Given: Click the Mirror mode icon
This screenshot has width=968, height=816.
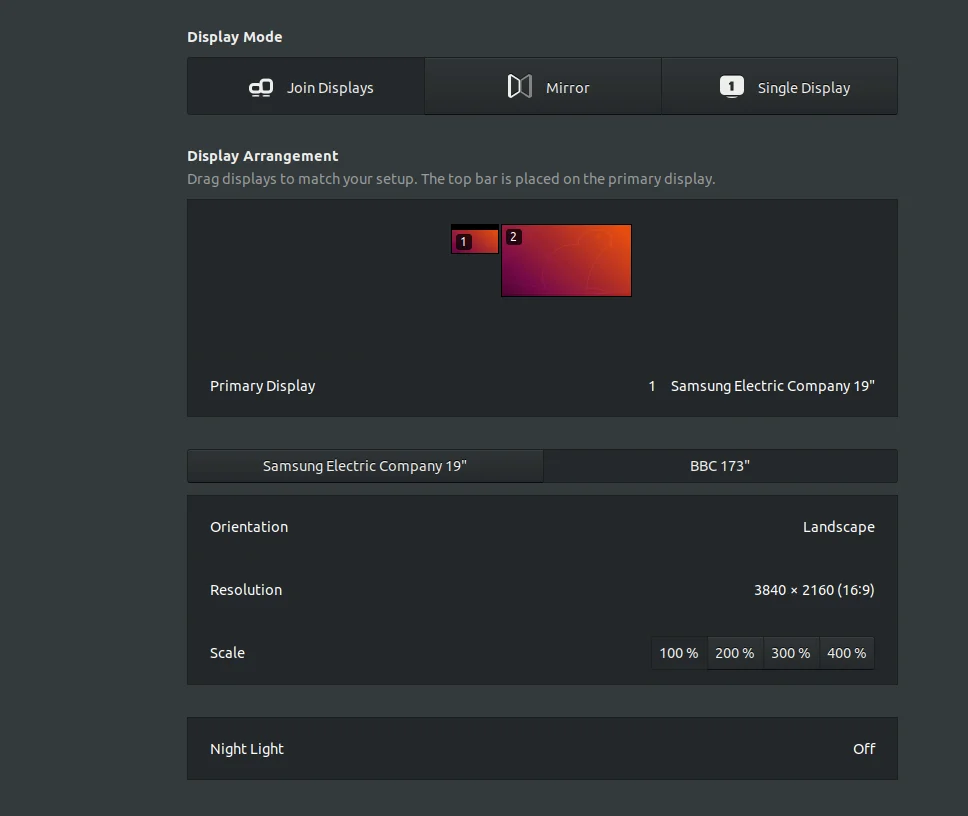Looking at the screenshot, I should (519, 87).
